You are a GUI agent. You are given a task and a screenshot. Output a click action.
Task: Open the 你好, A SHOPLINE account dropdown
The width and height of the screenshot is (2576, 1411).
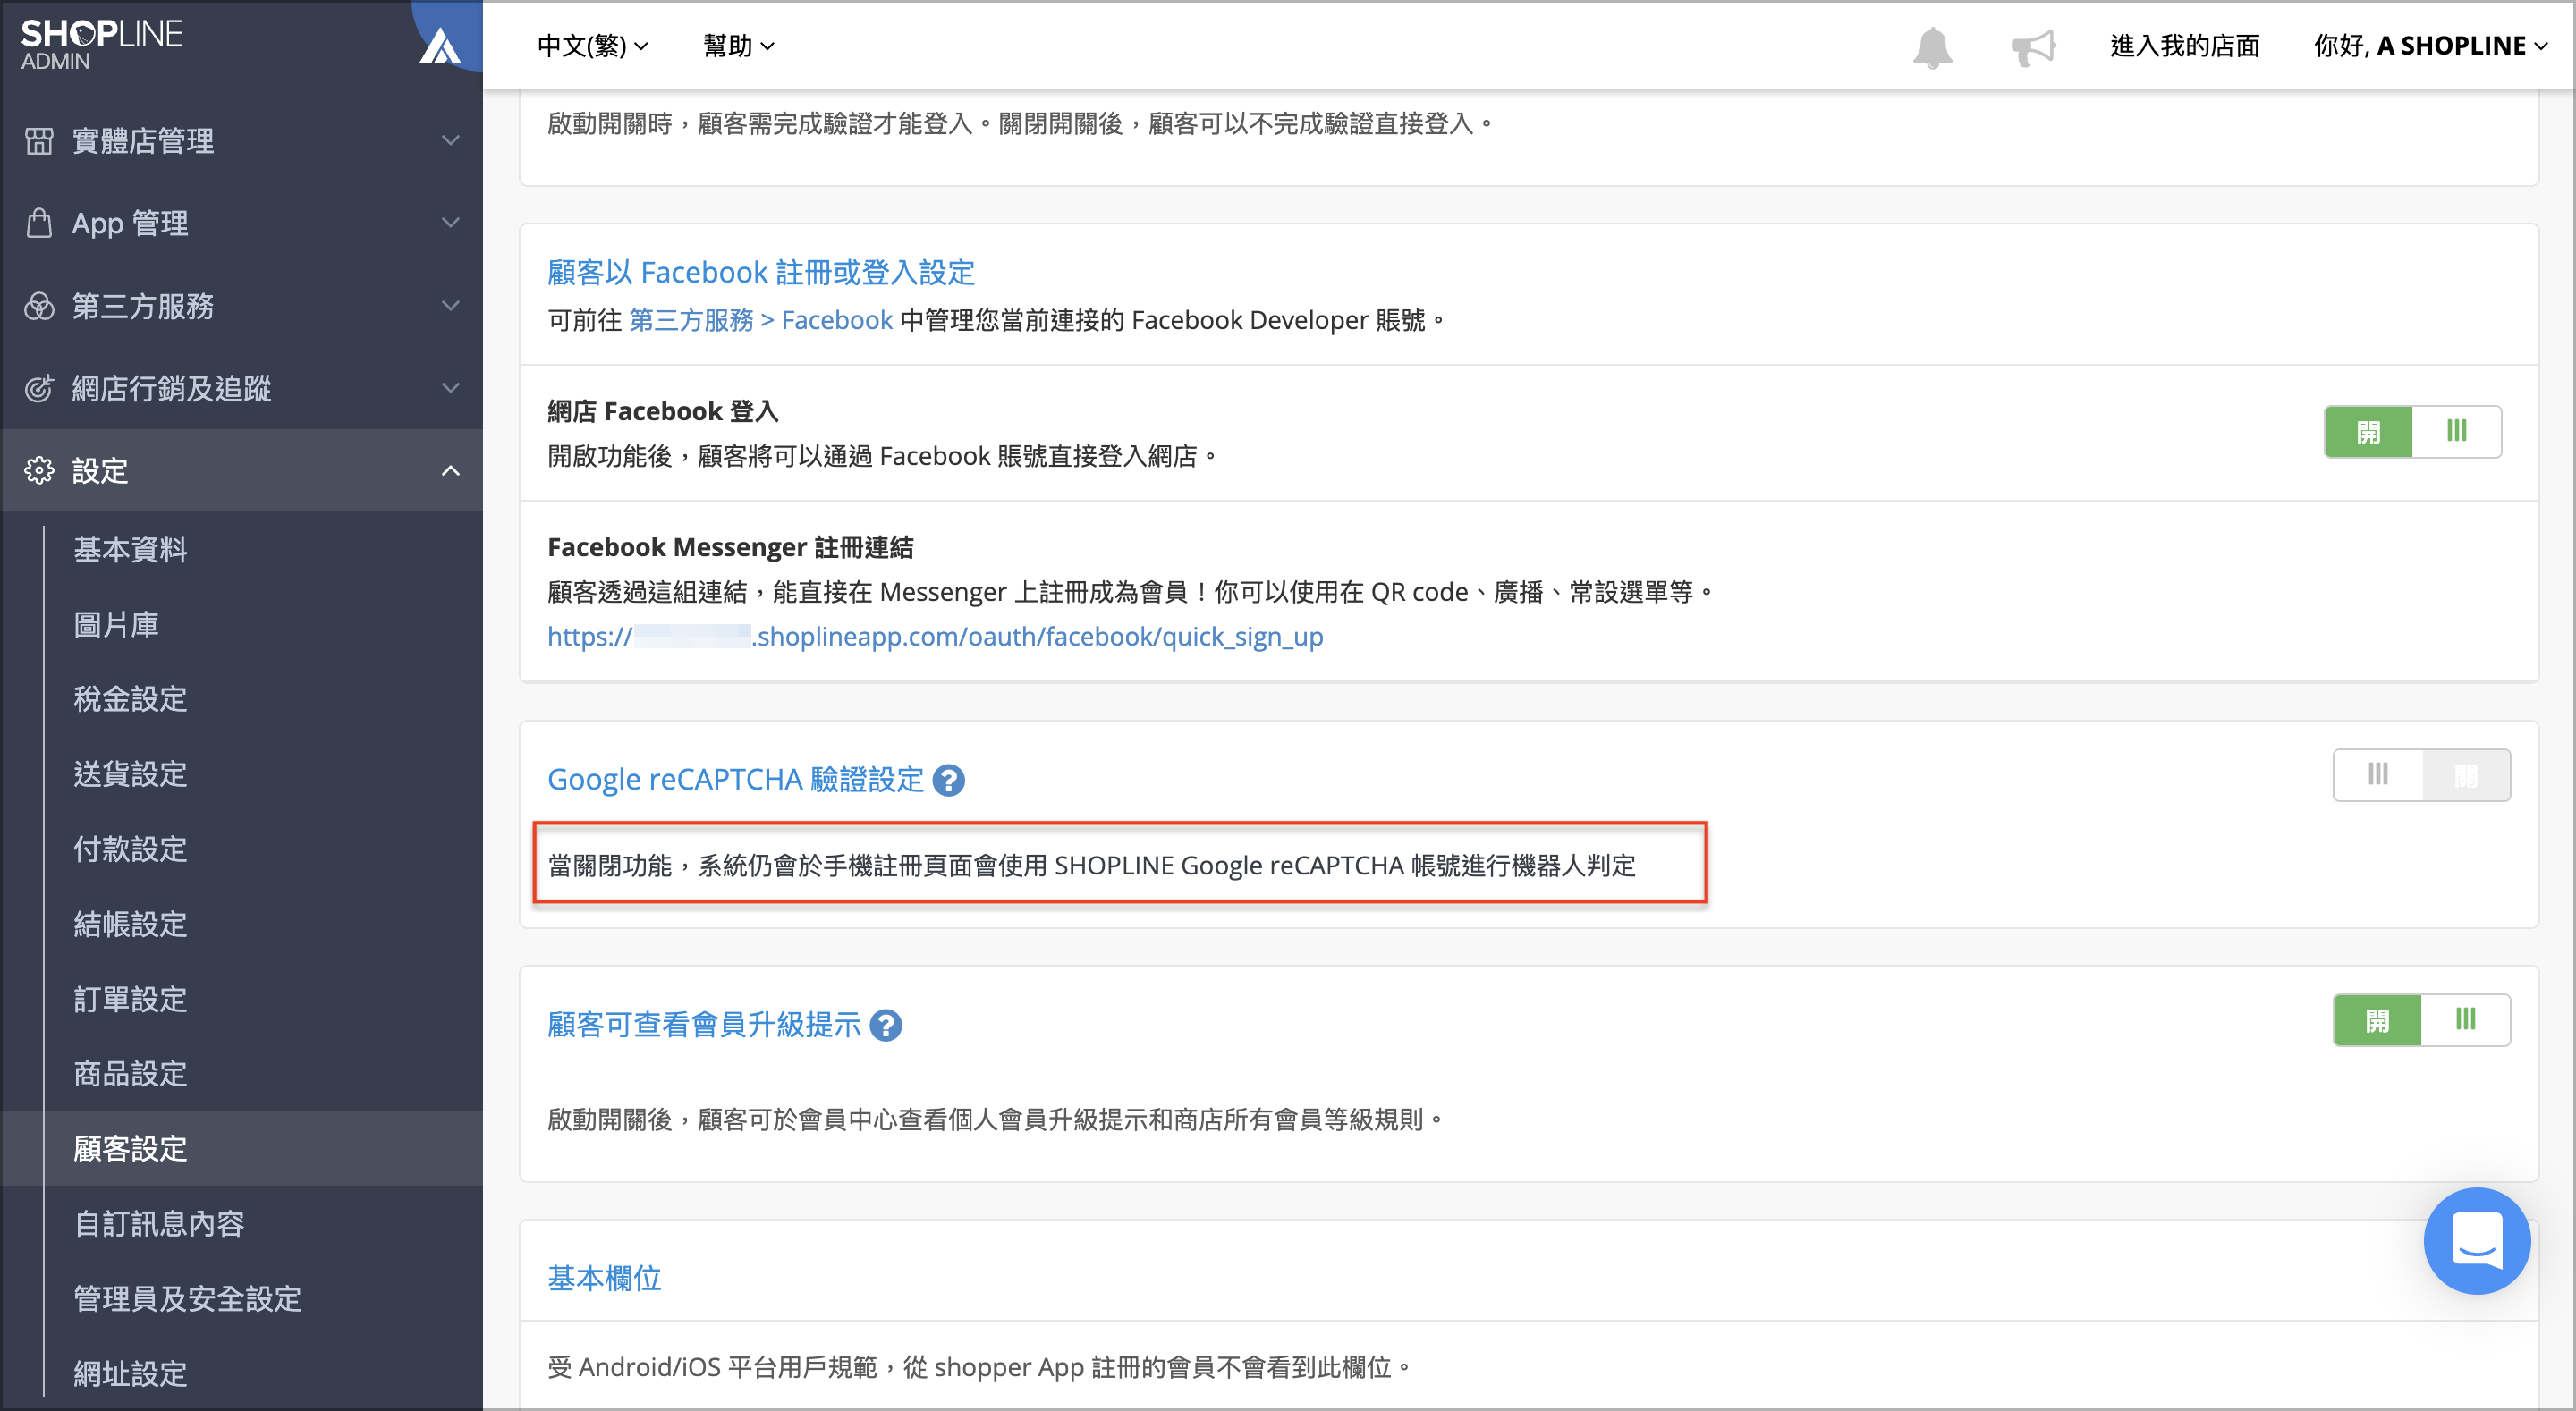tap(2430, 46)
